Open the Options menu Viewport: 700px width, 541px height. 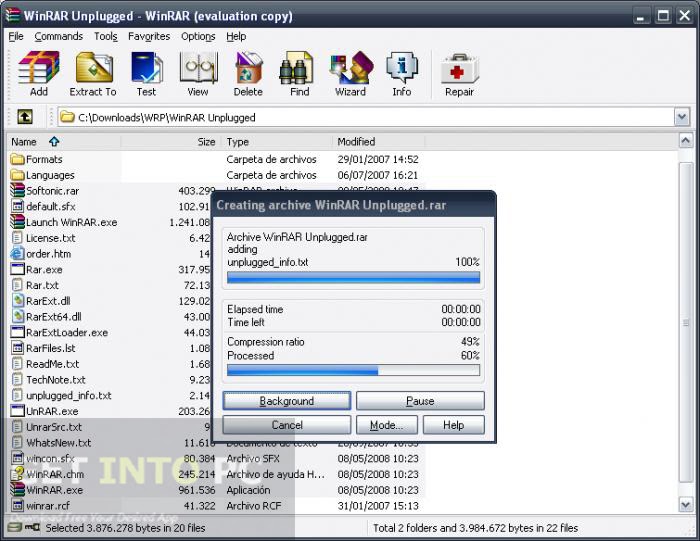198,36
